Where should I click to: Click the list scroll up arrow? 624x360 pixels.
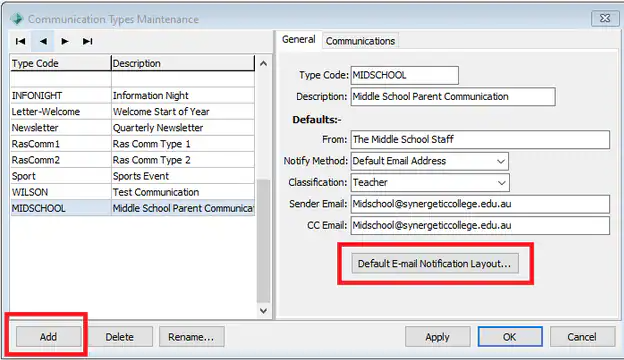[263, 63]
